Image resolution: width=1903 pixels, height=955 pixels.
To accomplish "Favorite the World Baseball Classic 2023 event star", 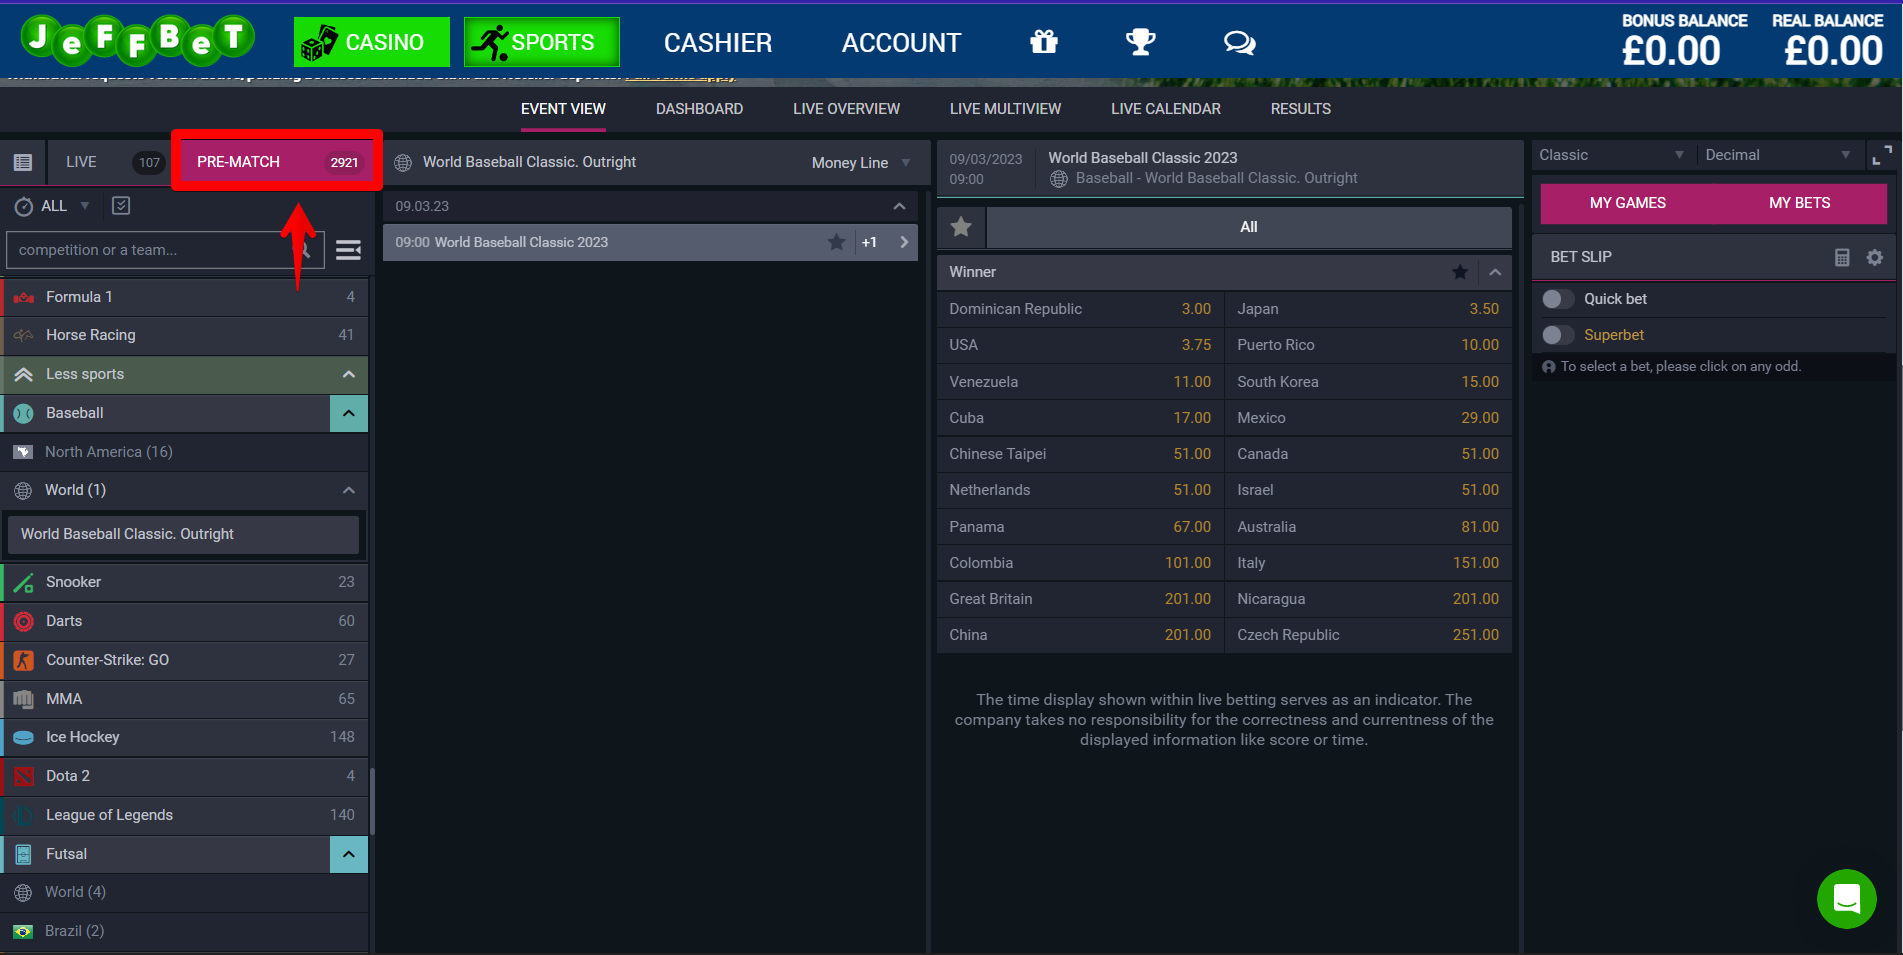I will (836, 242).
